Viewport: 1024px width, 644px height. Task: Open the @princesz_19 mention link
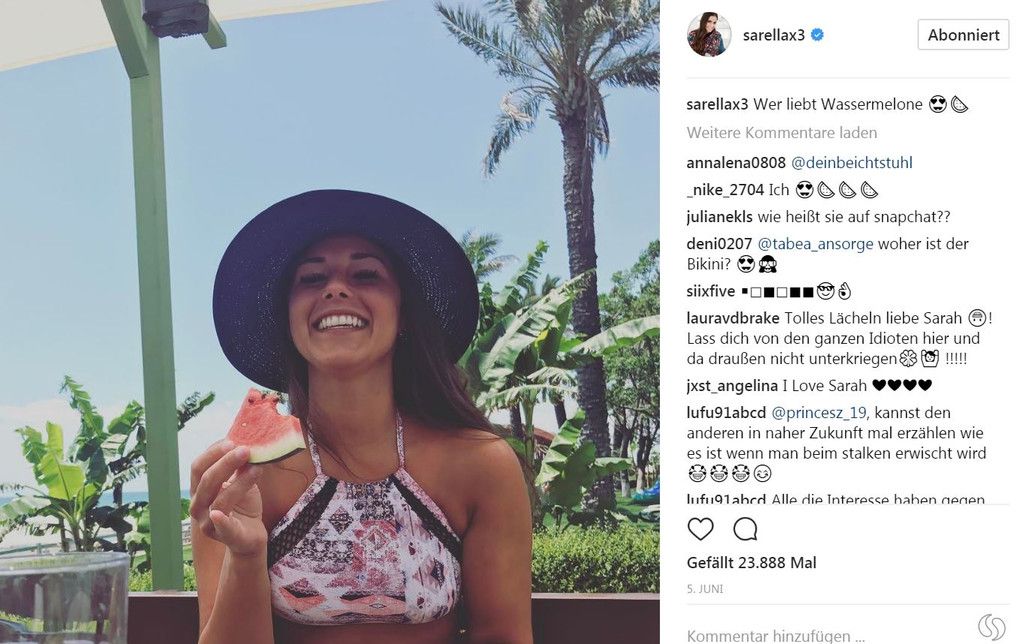click(x=820, y=413)
